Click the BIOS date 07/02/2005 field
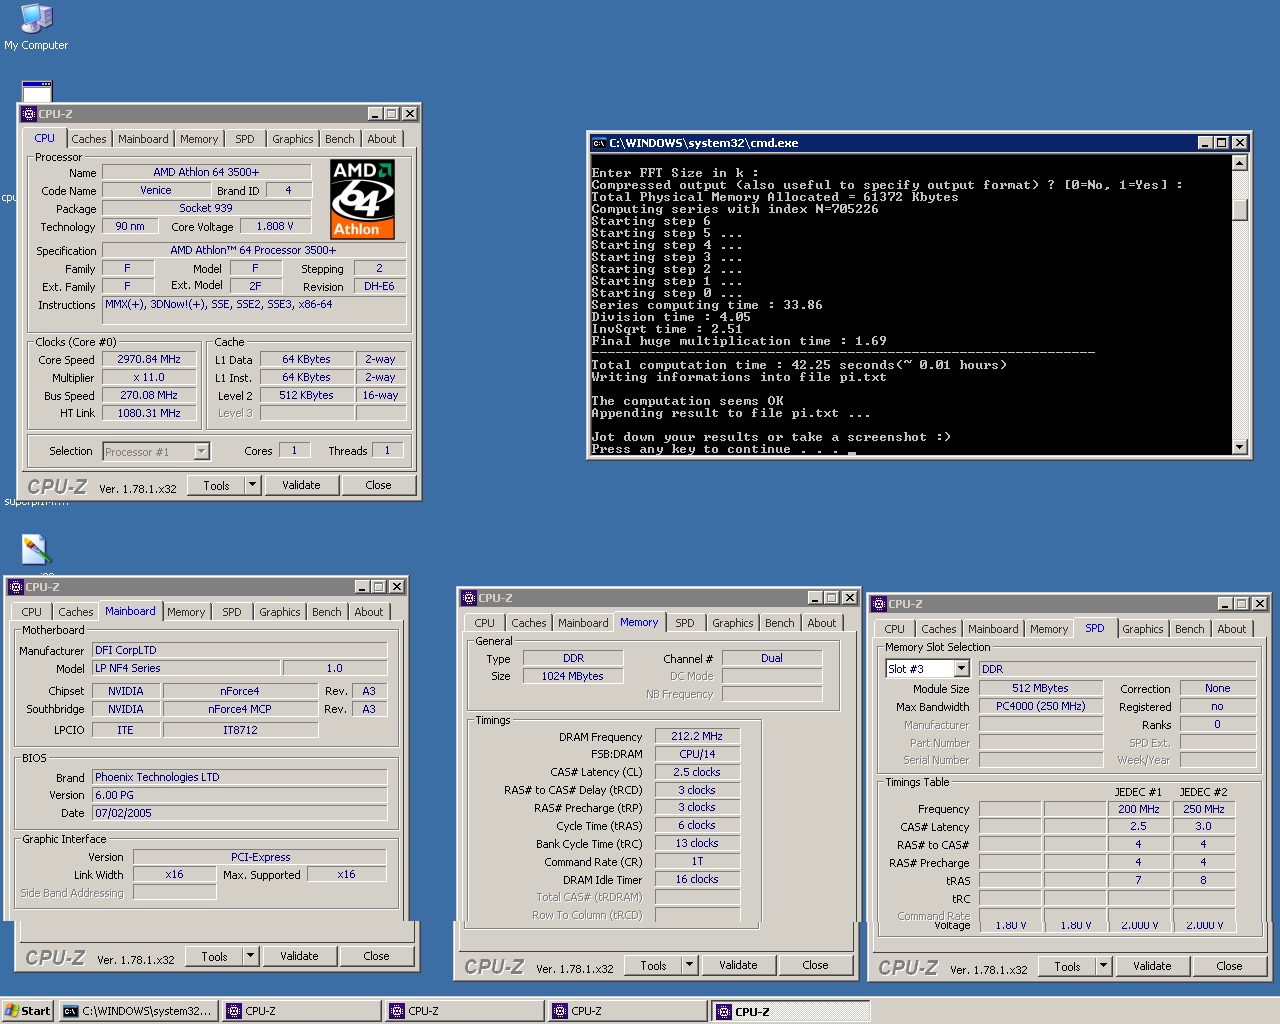Viewport: 1280px width, 1024px height. [239, 813]
